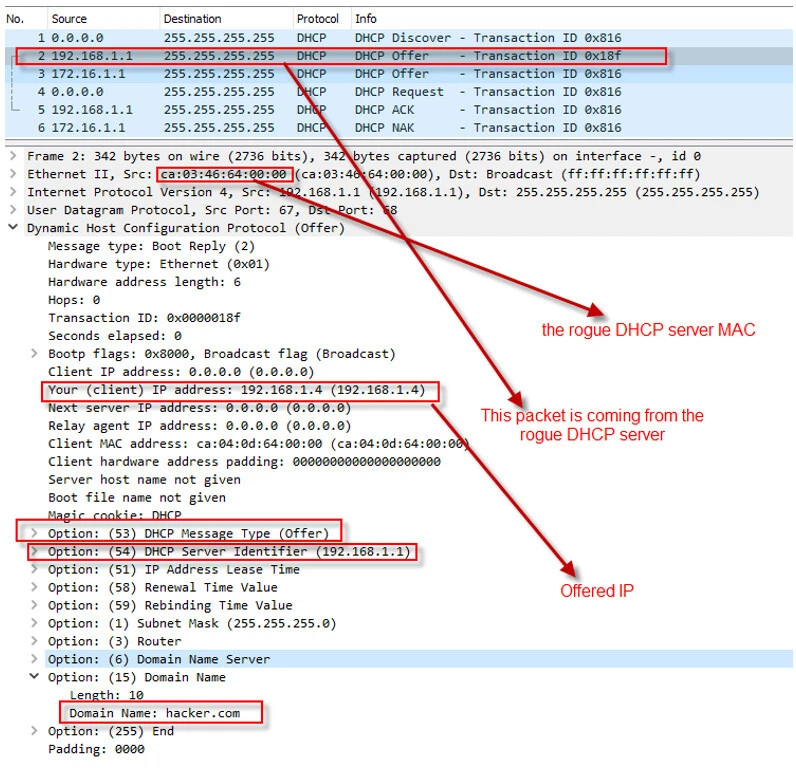The image size is (796, 768).
Task: Expand the Ethernet II section
Action: coord(12,174)
